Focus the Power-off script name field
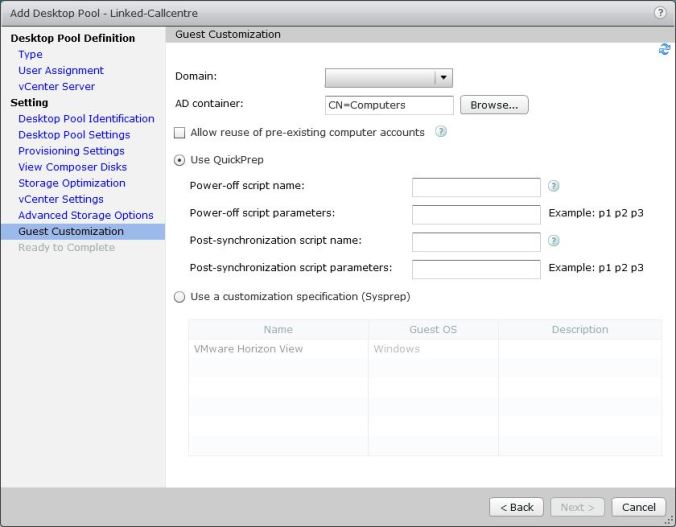This screenshot has width=676, height=527. click(x=476, y=187)
